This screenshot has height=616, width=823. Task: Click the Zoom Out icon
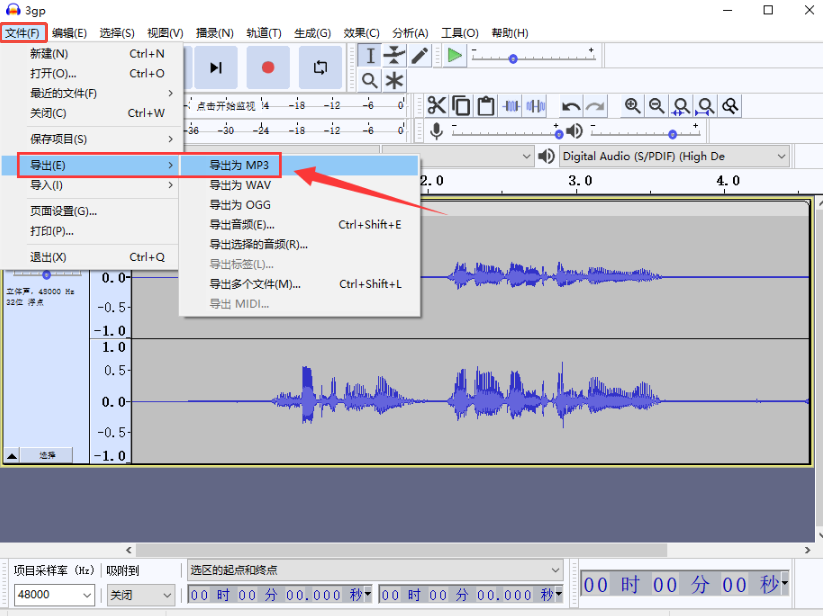pos(657,106)
